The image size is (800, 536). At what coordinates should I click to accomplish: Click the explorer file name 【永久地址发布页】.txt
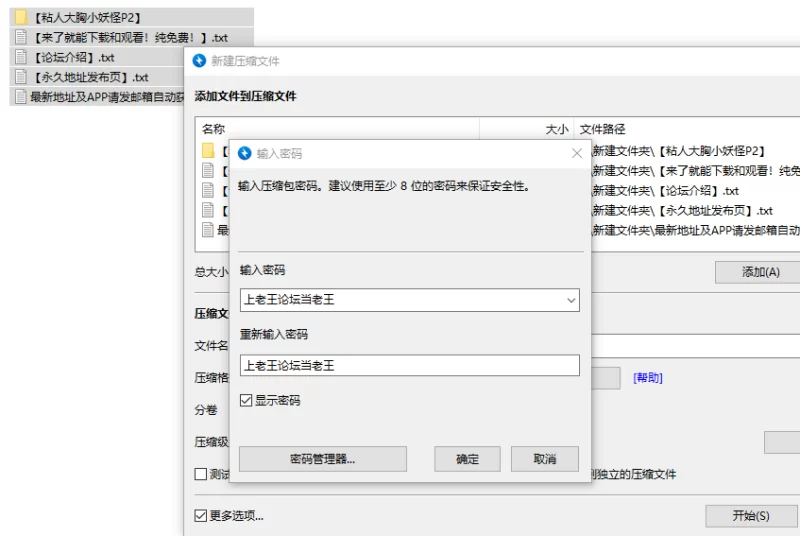coord(90,77)
